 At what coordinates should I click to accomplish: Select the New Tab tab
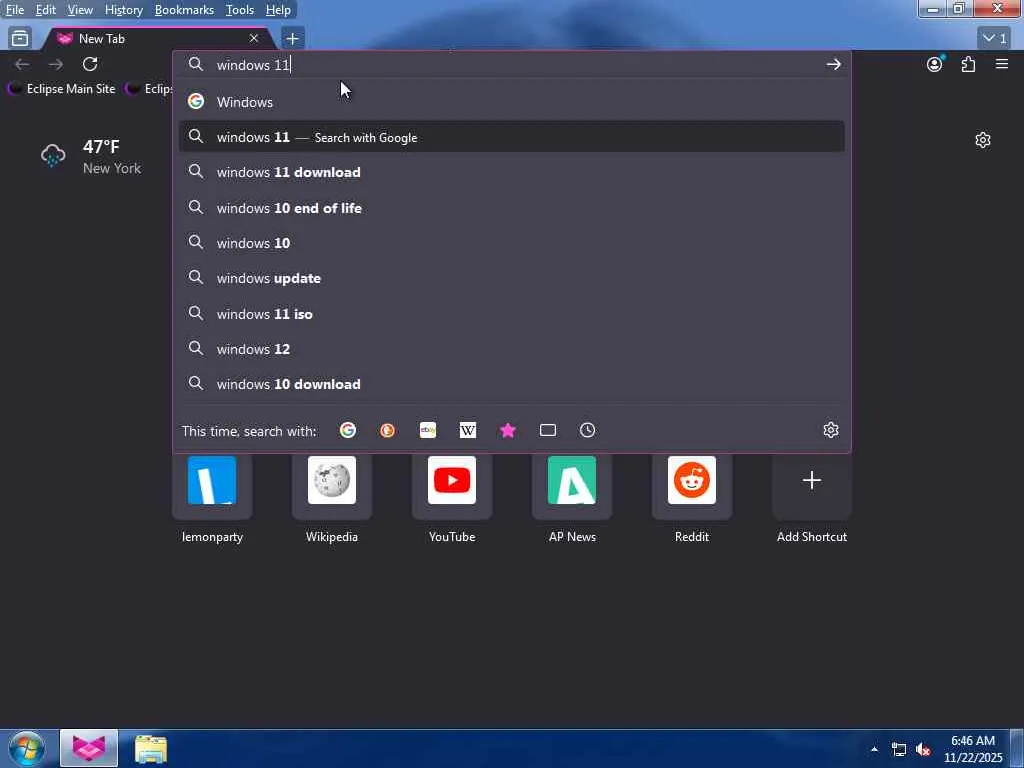[x=157, y=39]
